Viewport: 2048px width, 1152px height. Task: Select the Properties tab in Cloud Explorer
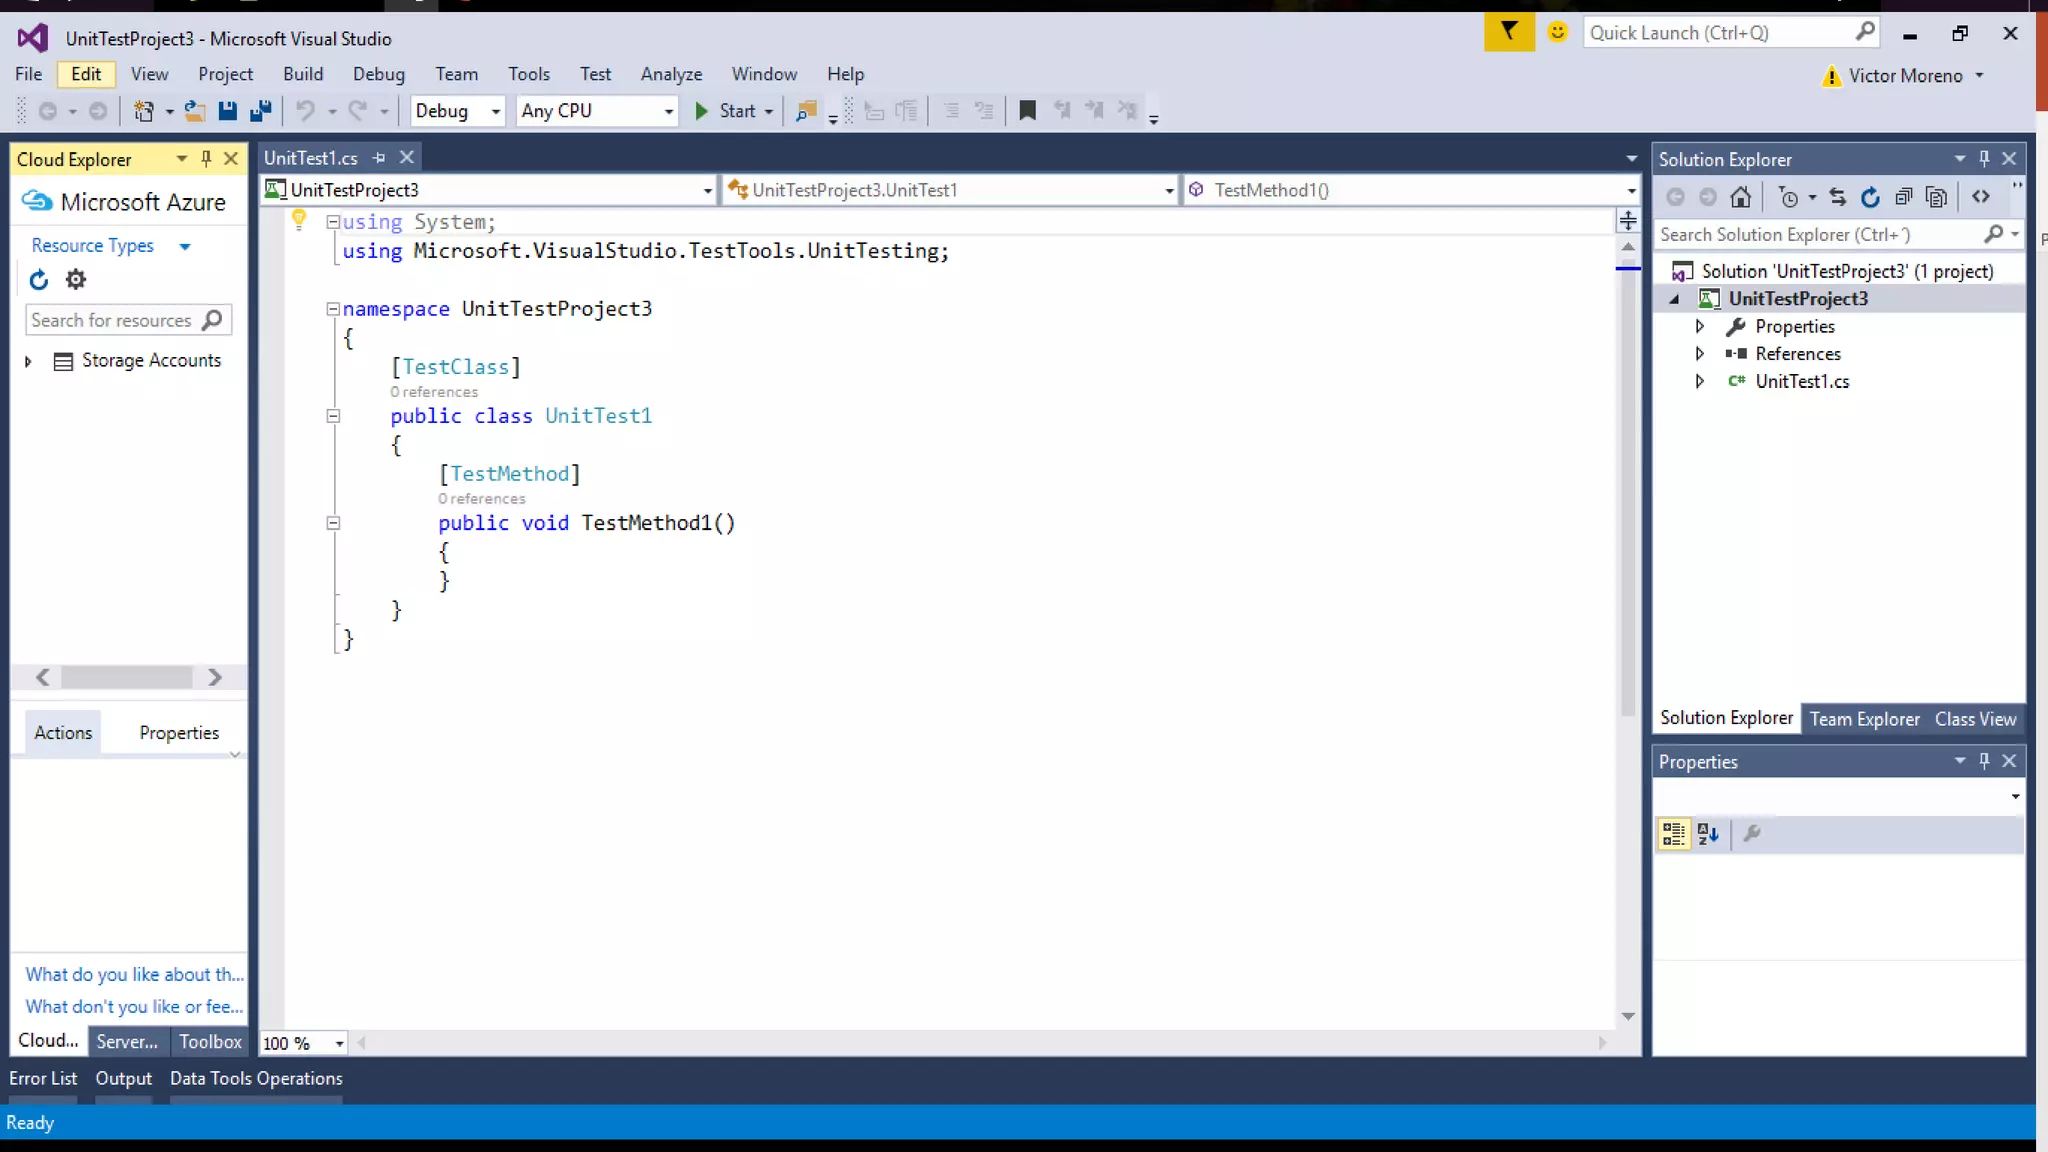(179, 732)
